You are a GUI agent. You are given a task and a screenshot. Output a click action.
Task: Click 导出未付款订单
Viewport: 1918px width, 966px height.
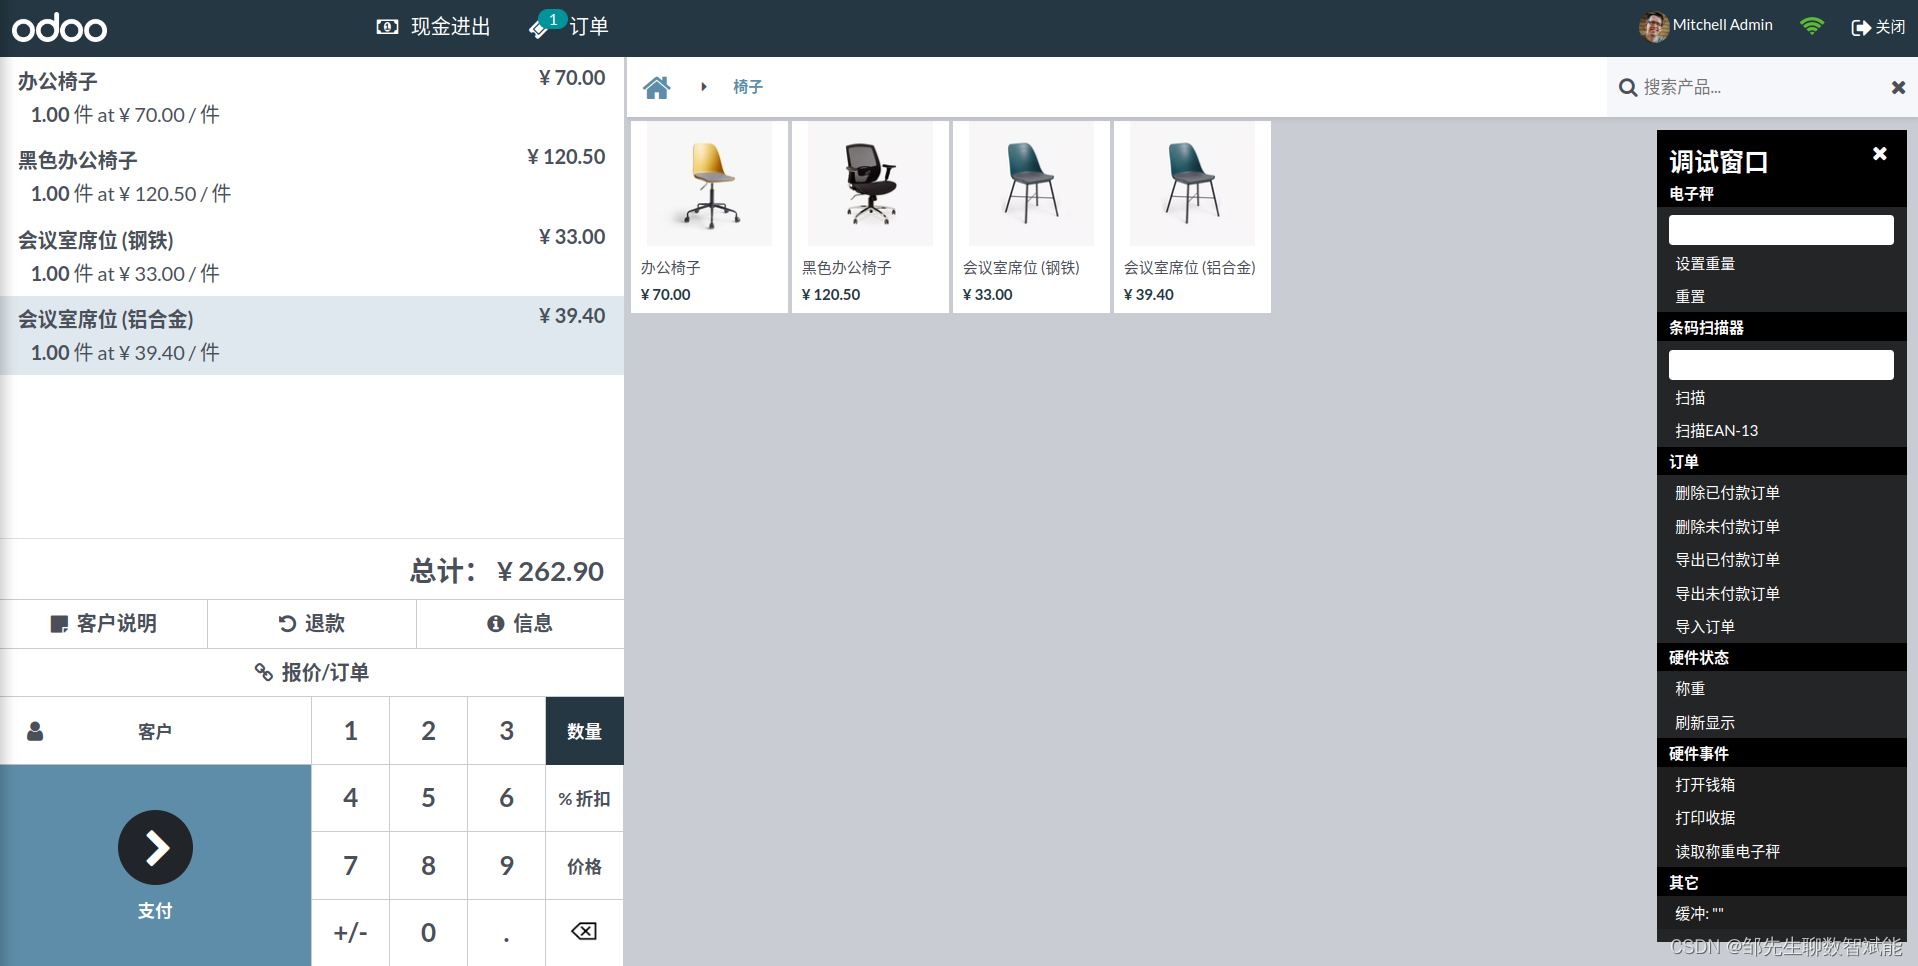coord(1727,594)
